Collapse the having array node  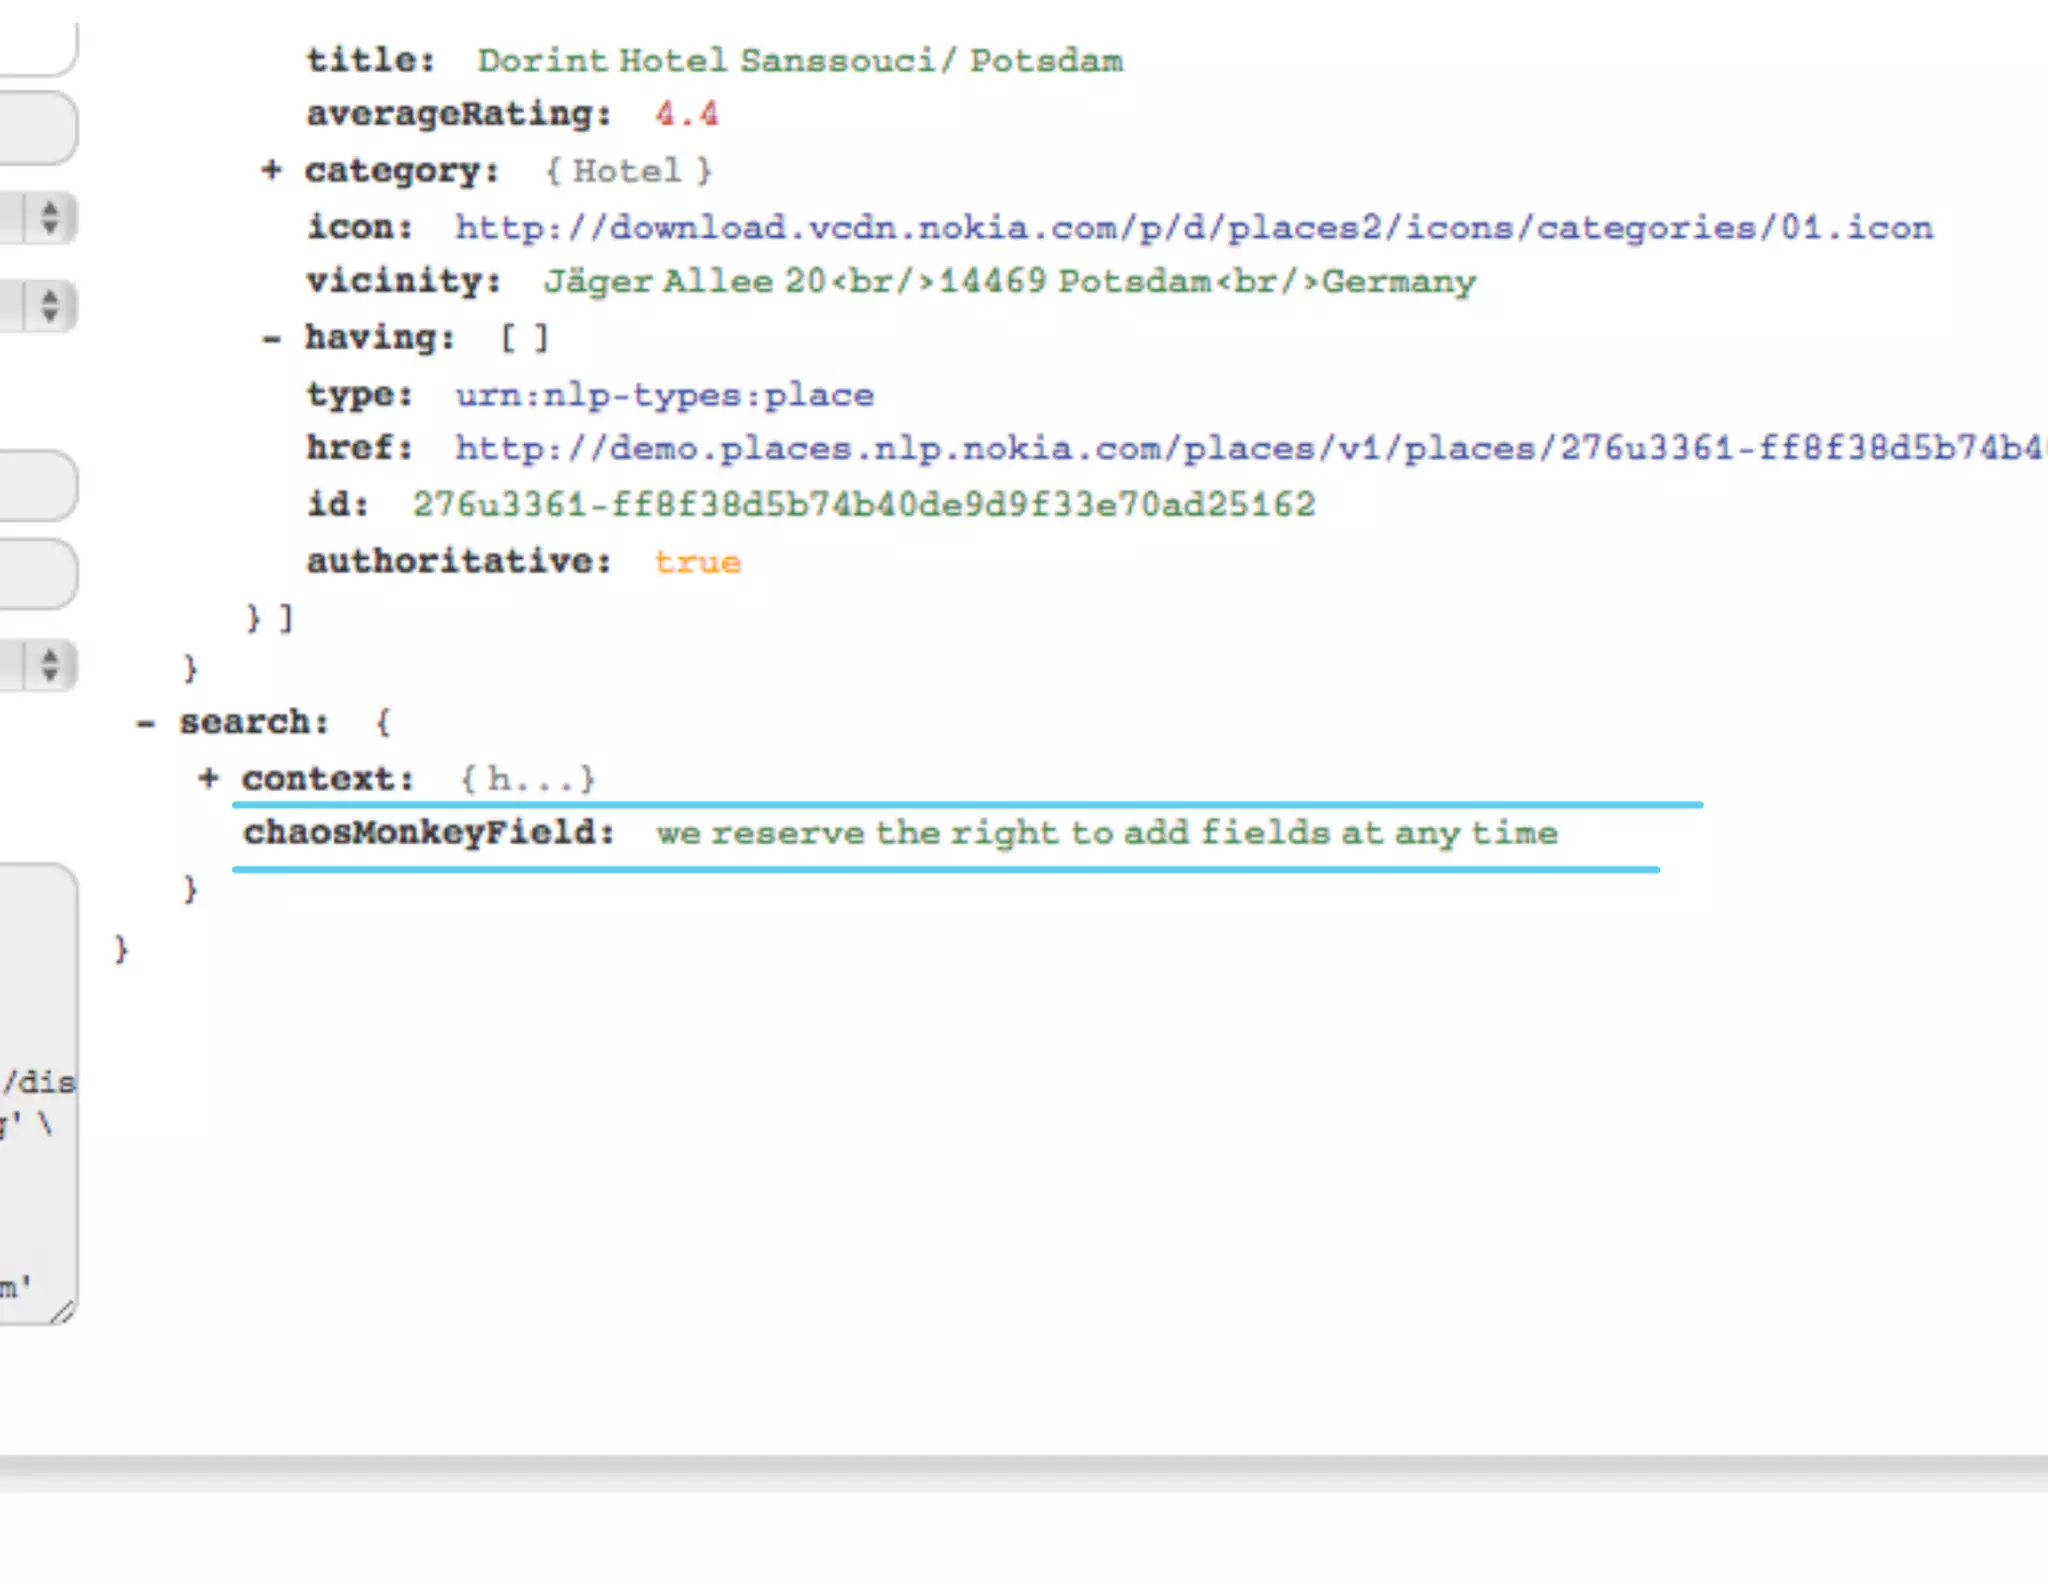(270, 339)
